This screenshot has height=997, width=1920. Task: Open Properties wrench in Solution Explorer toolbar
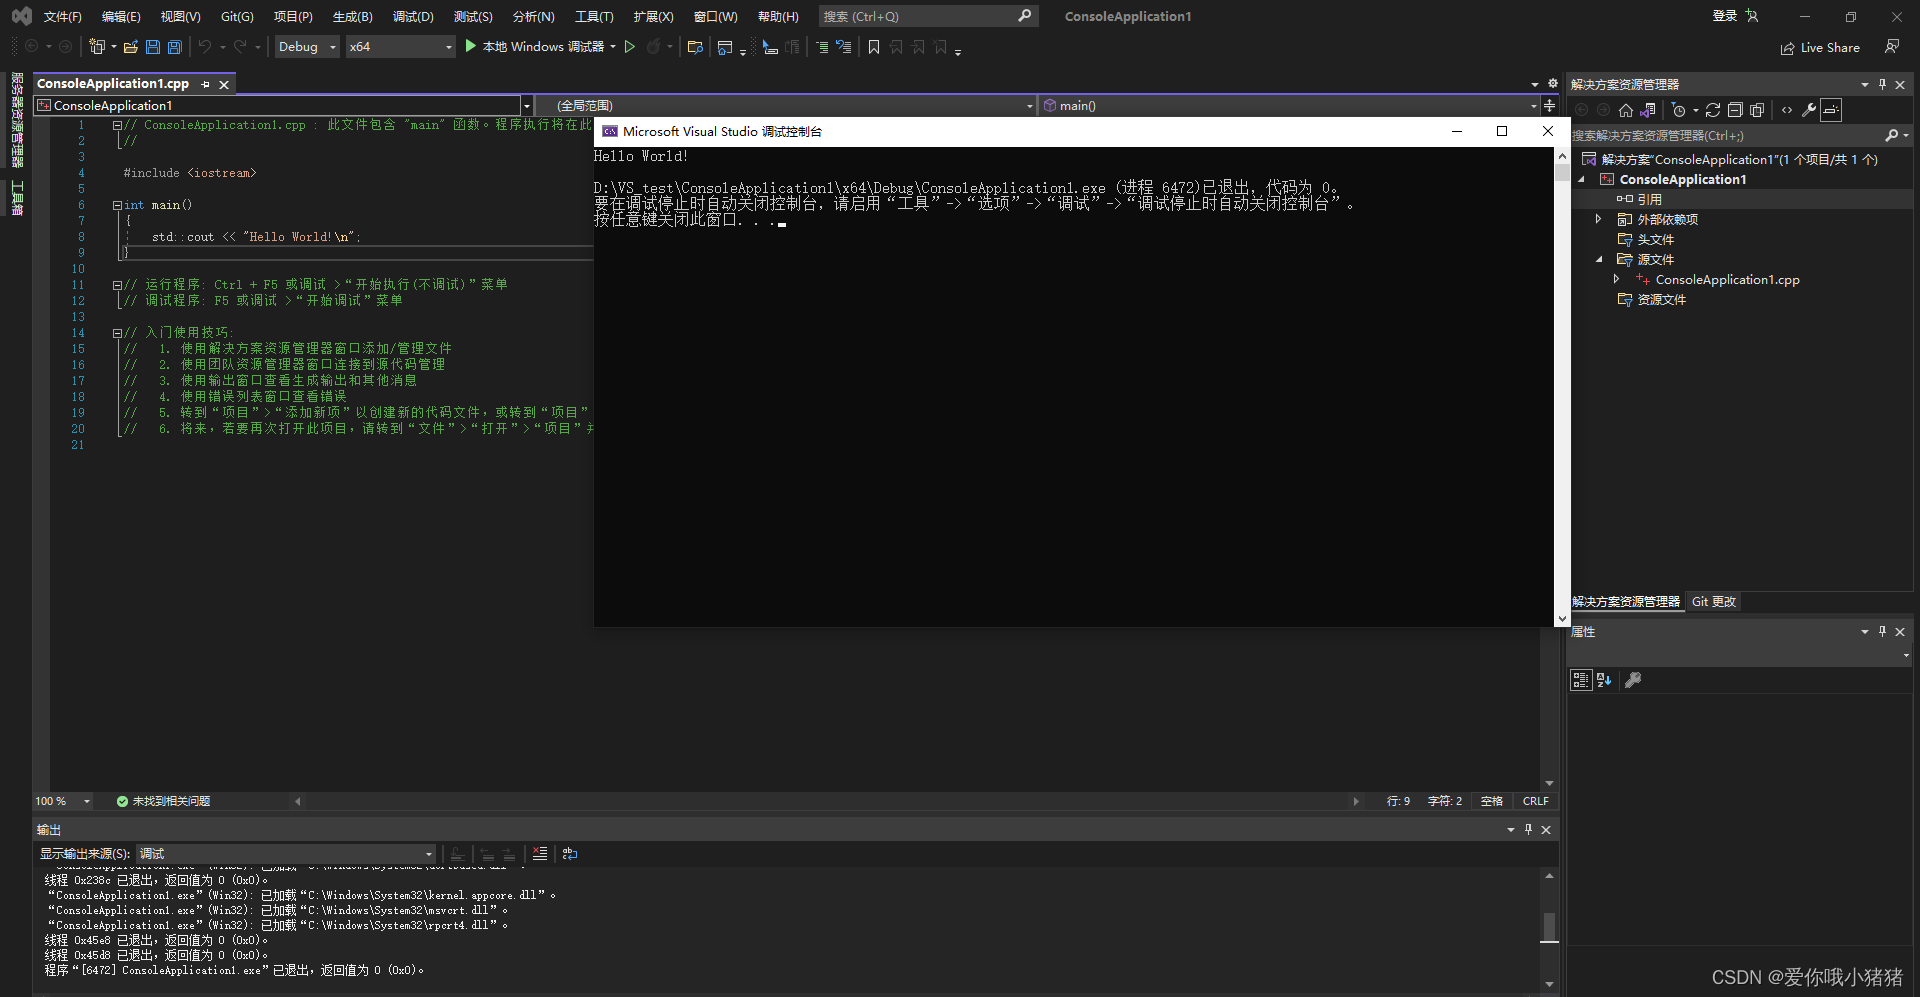(1809, 110)
